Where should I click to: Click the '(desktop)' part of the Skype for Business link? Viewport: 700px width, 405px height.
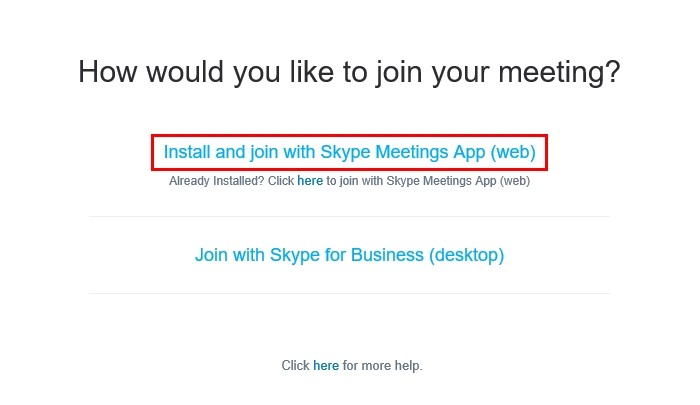[467, 255]
